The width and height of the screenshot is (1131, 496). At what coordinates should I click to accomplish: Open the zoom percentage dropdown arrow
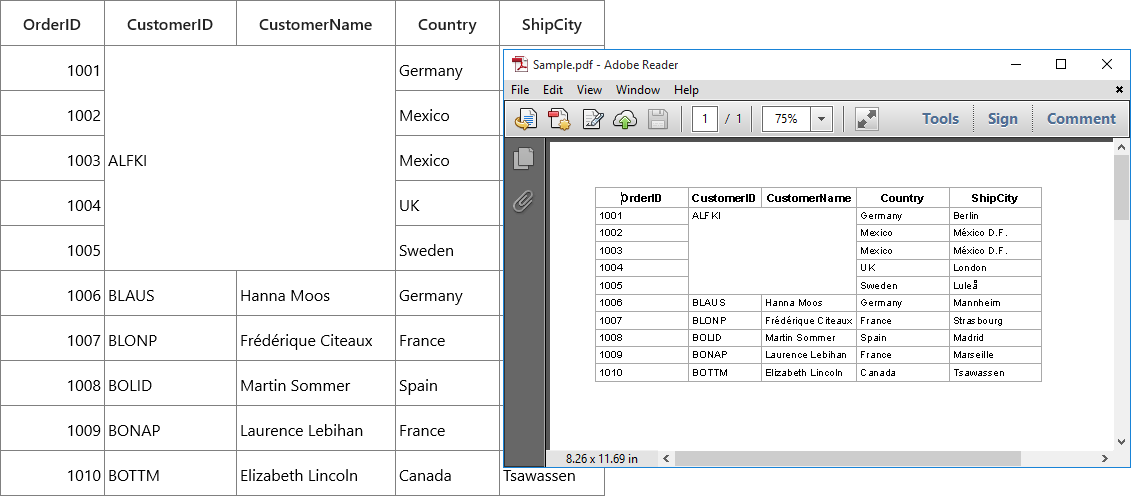click(x=821, y=119)
